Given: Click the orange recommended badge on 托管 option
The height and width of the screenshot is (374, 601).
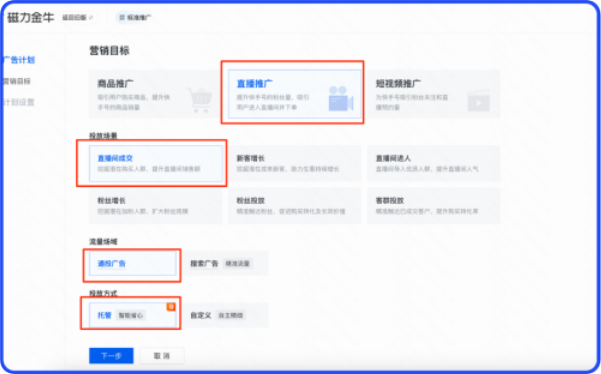Looking at the screenshot, I should [x=171, y=307].
